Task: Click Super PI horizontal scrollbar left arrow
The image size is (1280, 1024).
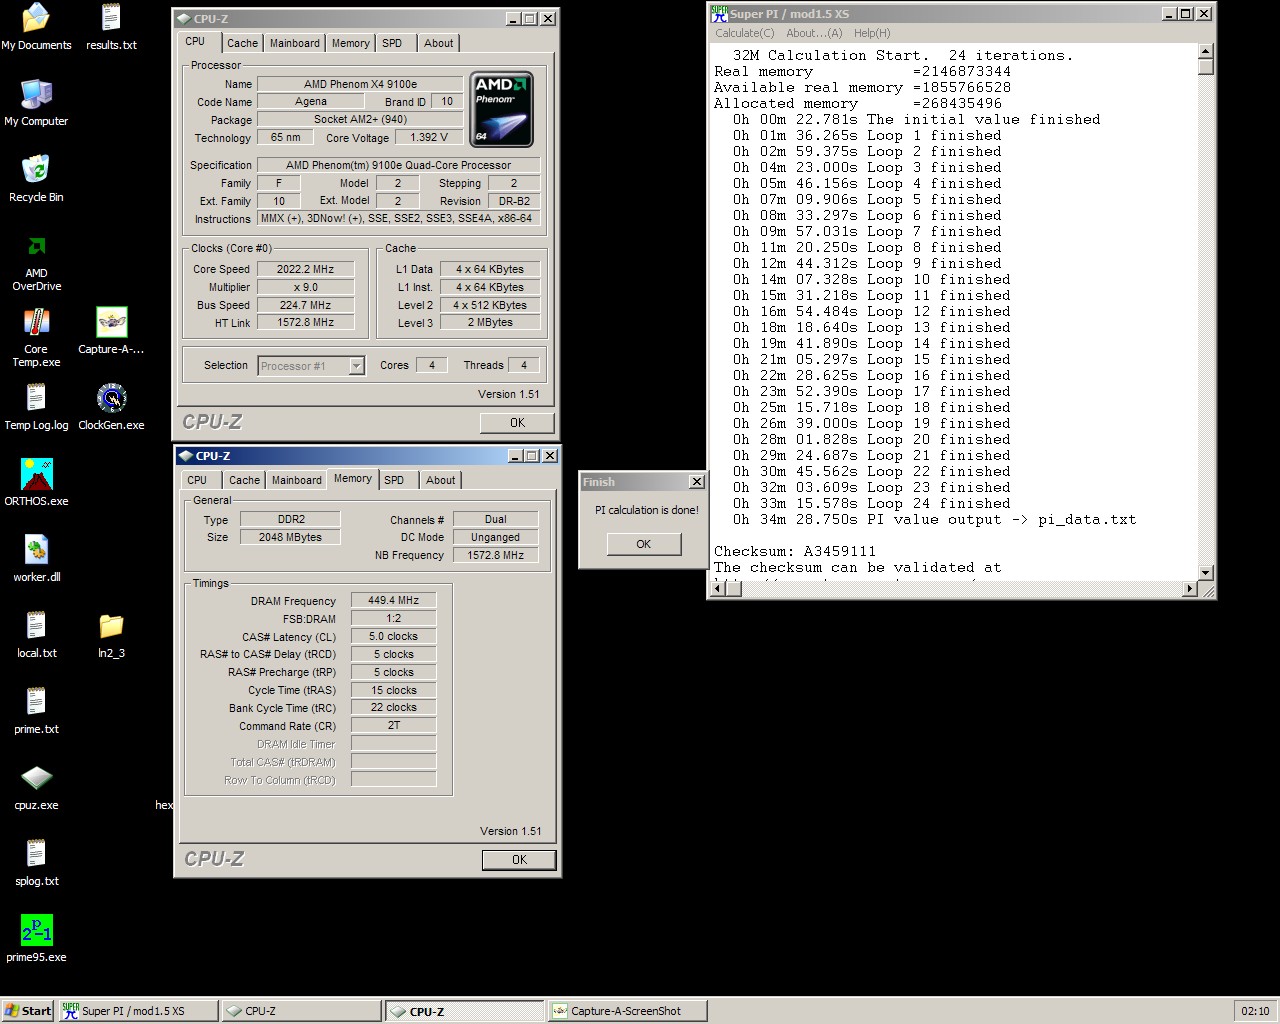Action: (718, 589)
